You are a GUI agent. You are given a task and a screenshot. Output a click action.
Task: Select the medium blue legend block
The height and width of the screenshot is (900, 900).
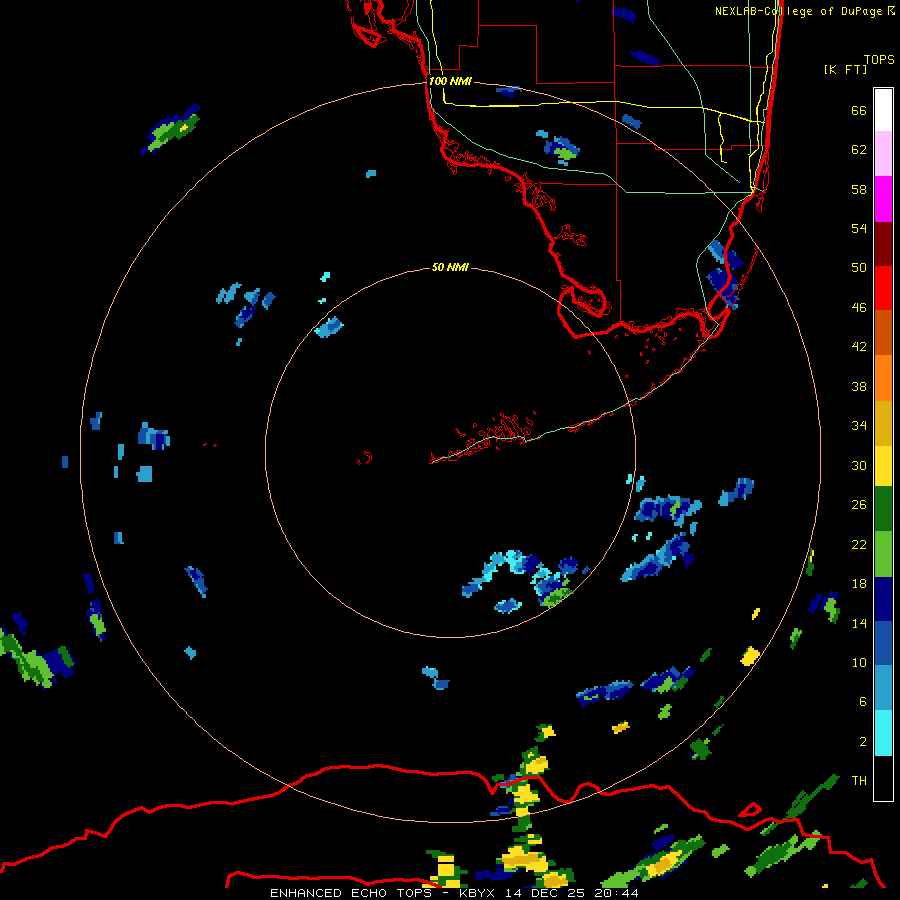click(x=883, y=643)
